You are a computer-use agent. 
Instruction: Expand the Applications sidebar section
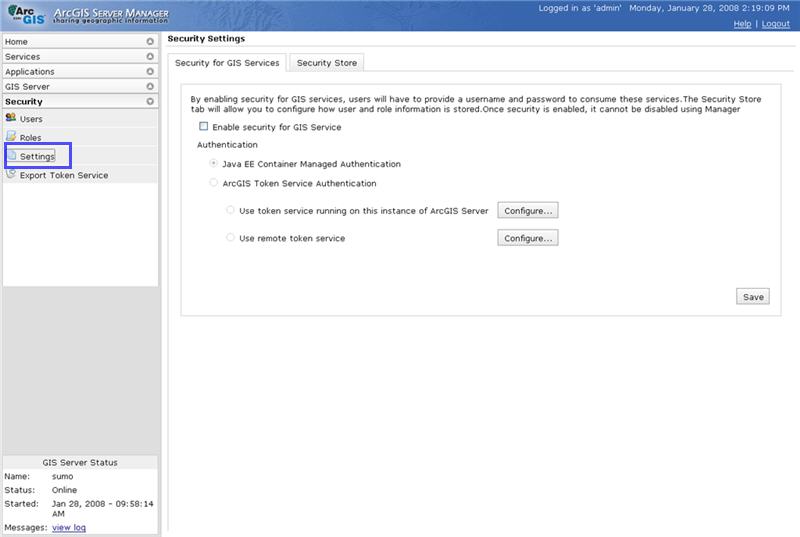[150, 72]
